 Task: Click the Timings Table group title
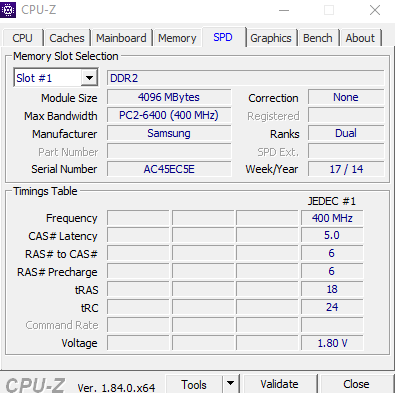coord(45,191)
